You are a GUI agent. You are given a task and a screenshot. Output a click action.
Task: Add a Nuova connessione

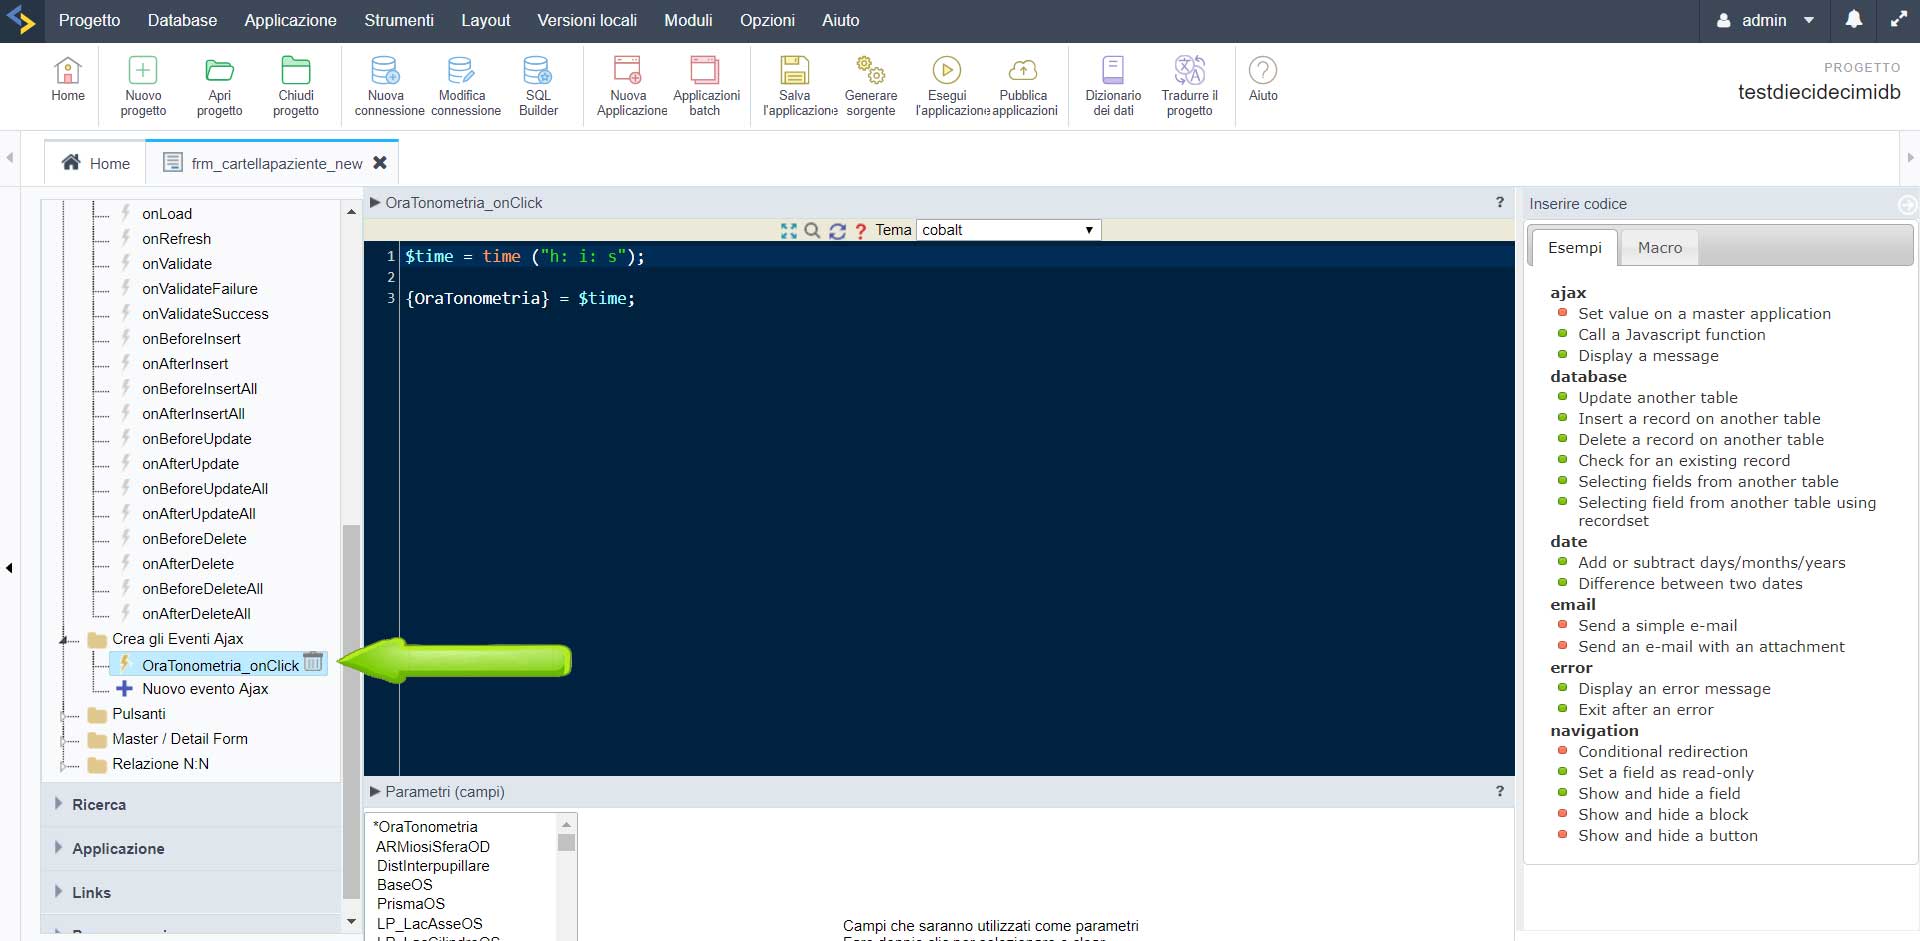388,86
